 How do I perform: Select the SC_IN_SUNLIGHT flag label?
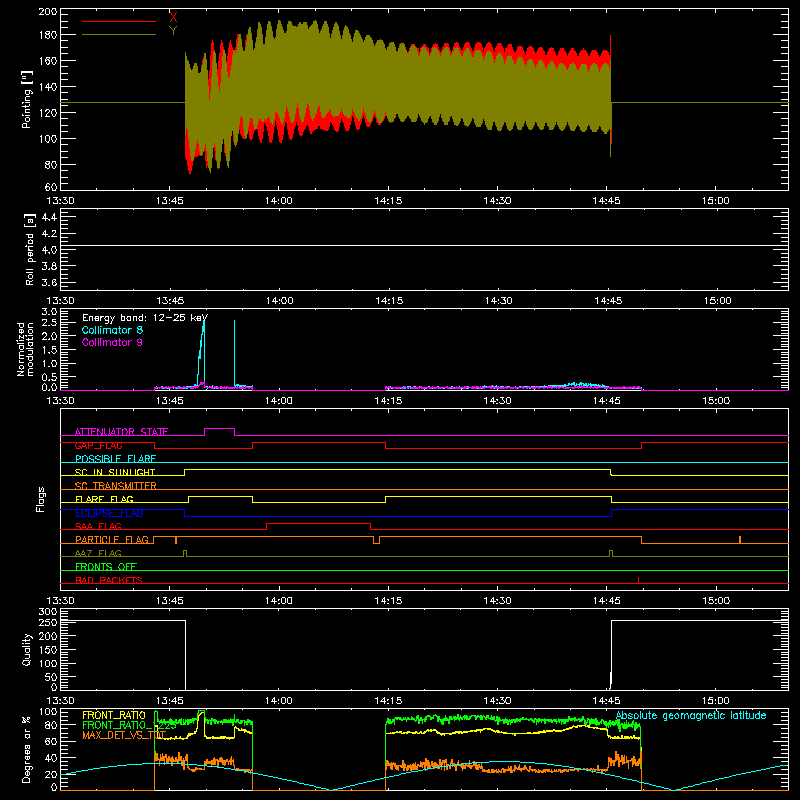pos(115,472)
